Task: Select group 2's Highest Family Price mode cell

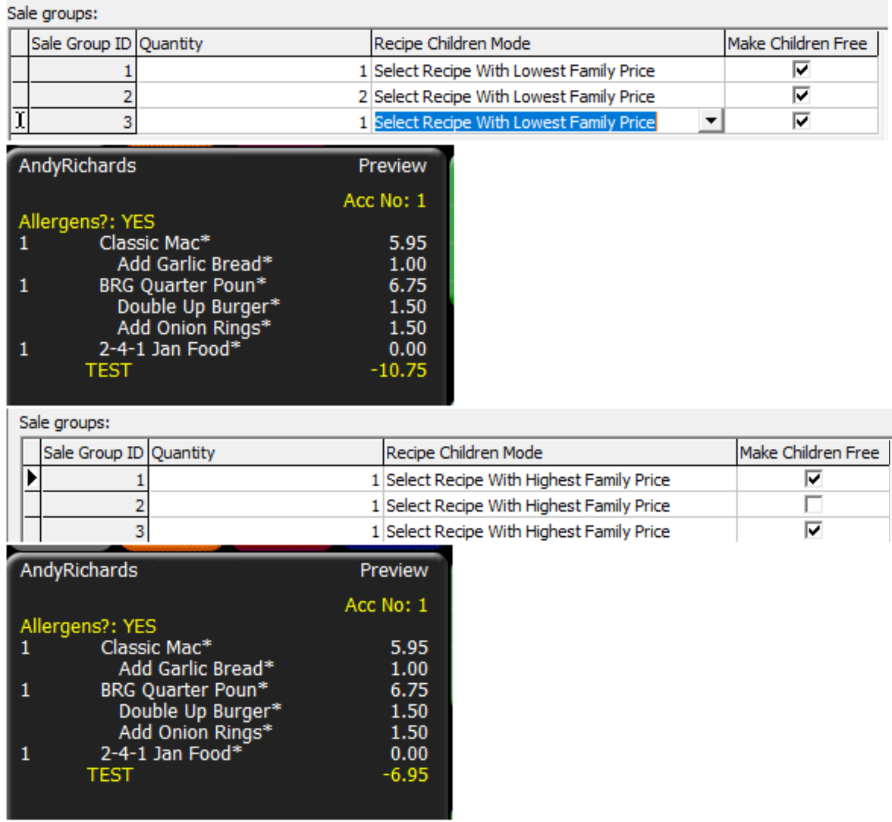Action: tap(528, 506)
